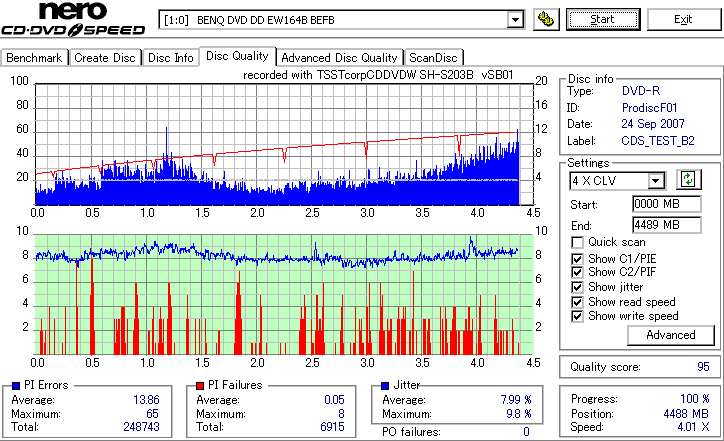The image size is (724, 441).
Task: Click the date 24 Sep 2007
Action: pos(653,124)
